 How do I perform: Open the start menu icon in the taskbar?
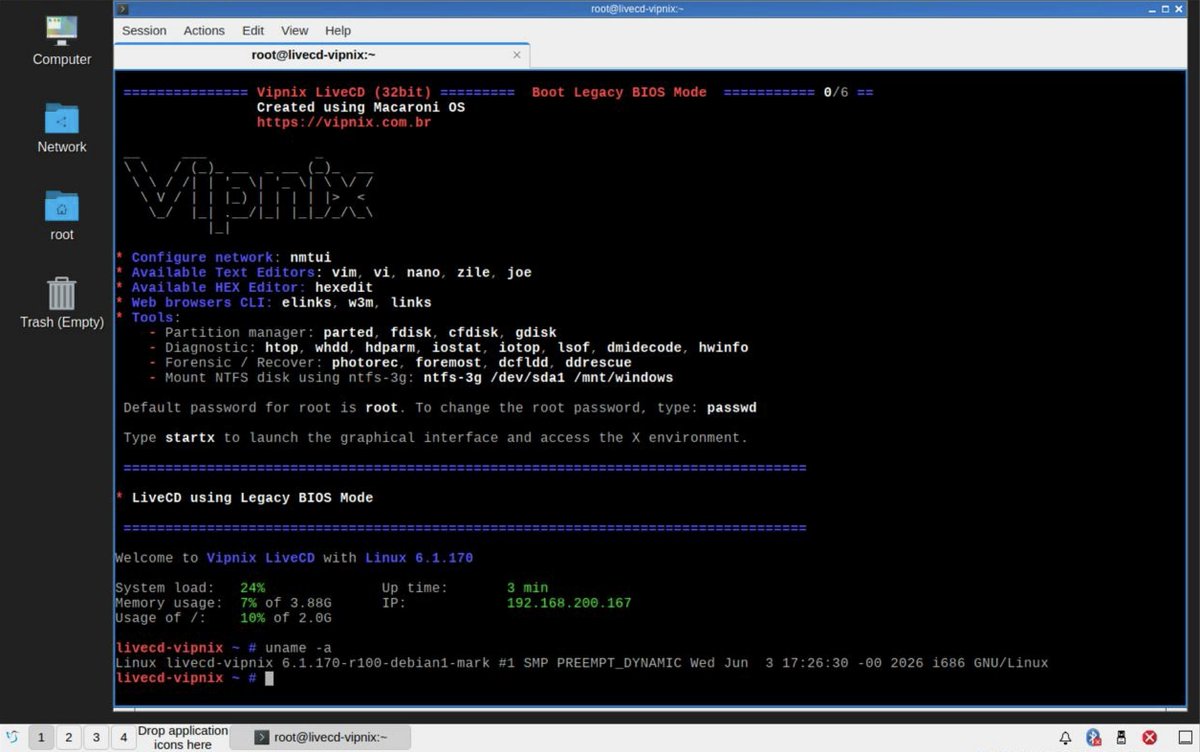[x=12, y=738]
